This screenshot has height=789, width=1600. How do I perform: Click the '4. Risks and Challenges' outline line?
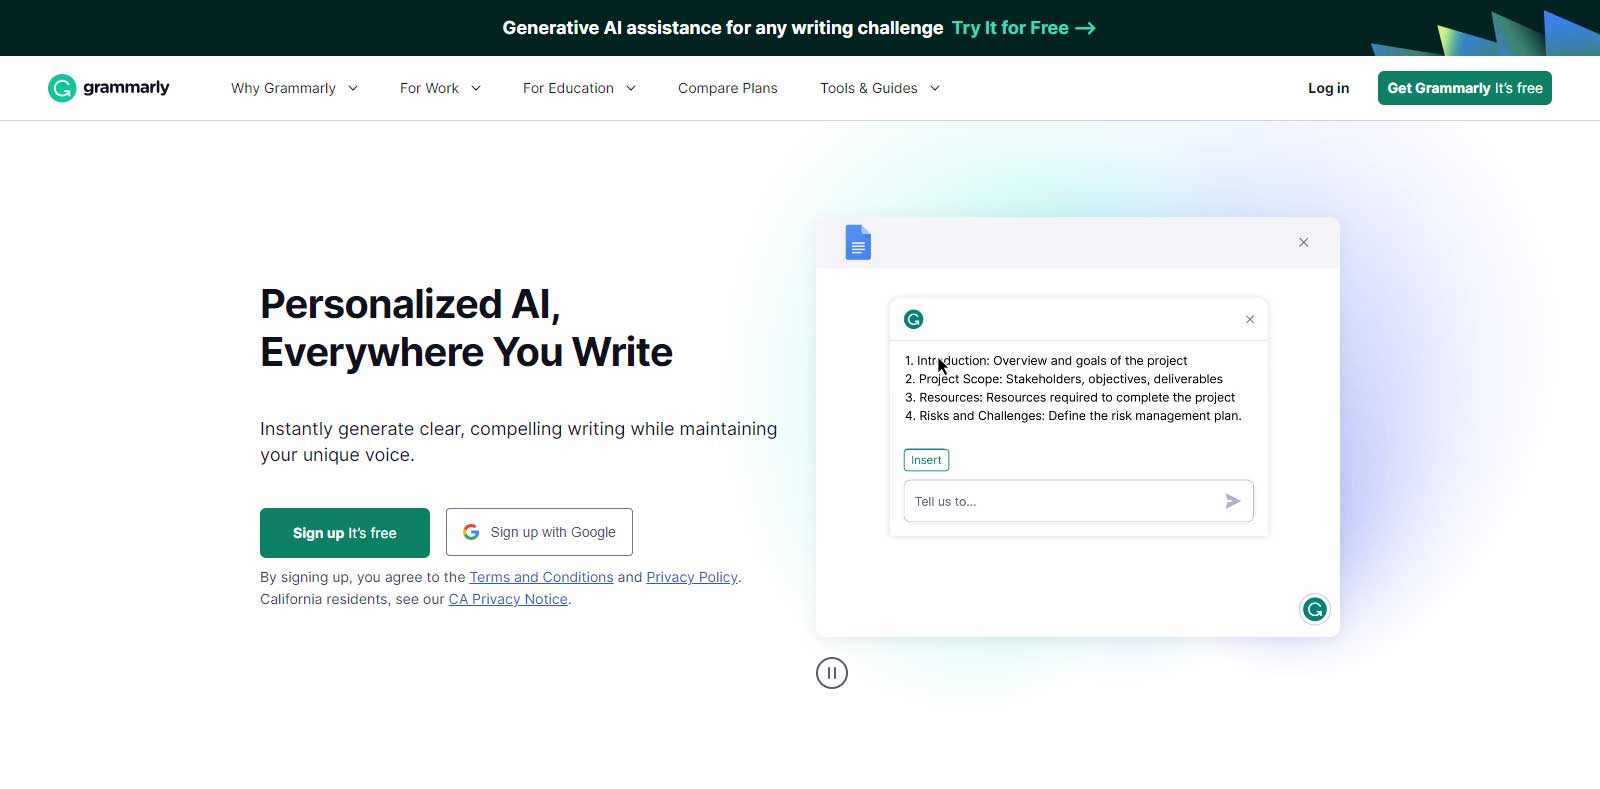pyautogui.click(x=1073, y=416)
